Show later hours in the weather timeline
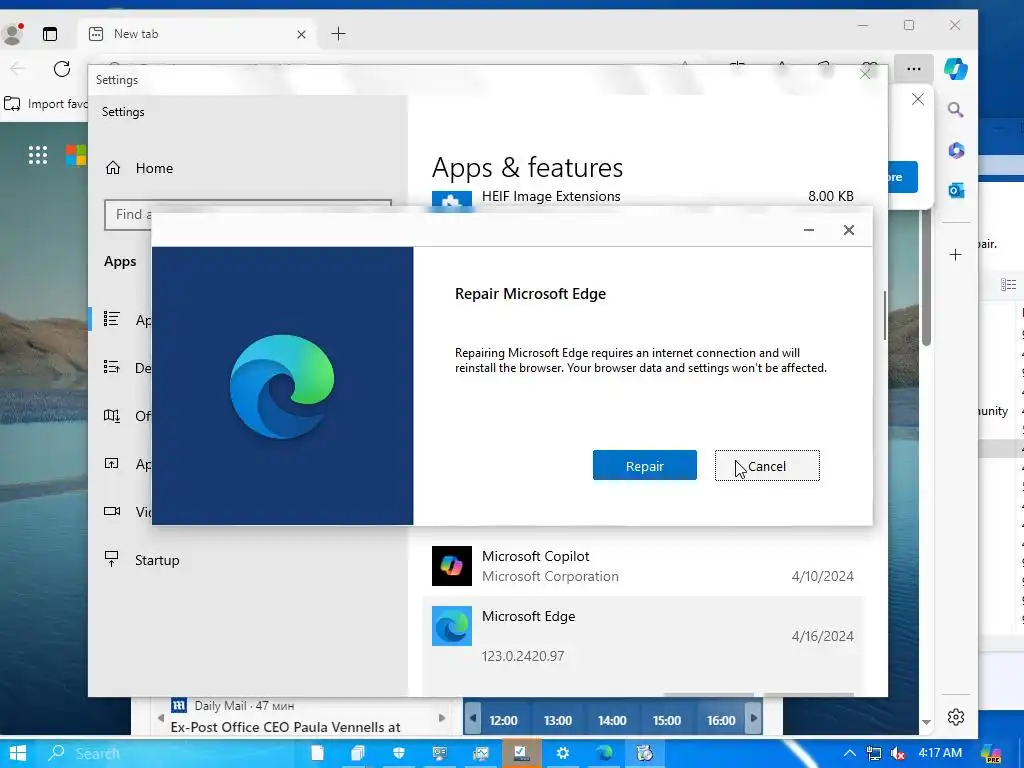The image size is (1024, 768). point(754,718)
